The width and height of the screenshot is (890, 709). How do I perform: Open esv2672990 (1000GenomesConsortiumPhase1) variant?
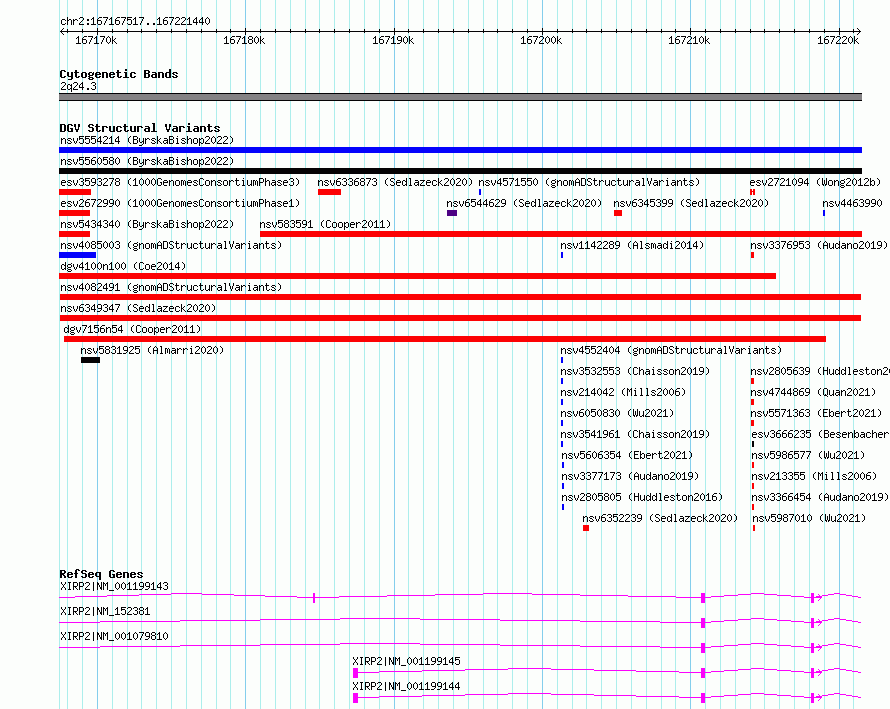click(180, 203)
